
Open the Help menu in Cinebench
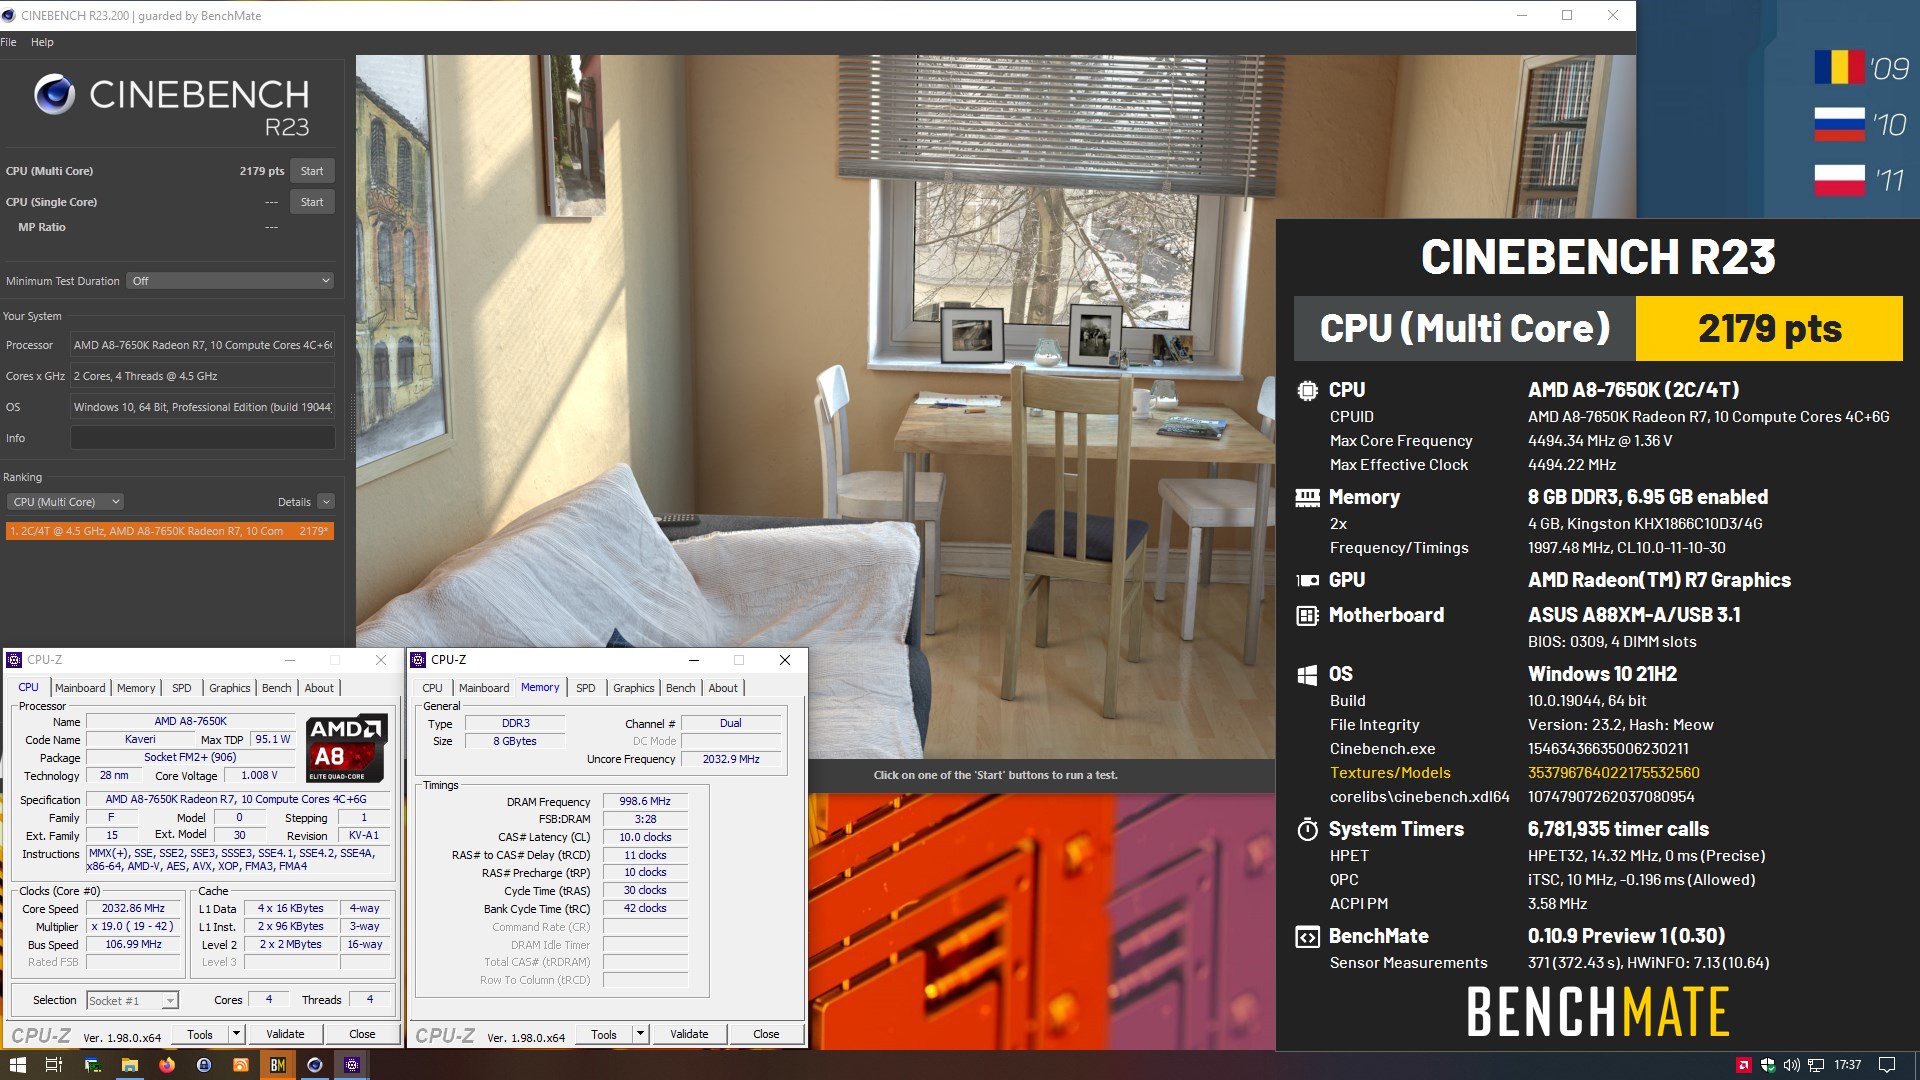(x=42, y=42)
